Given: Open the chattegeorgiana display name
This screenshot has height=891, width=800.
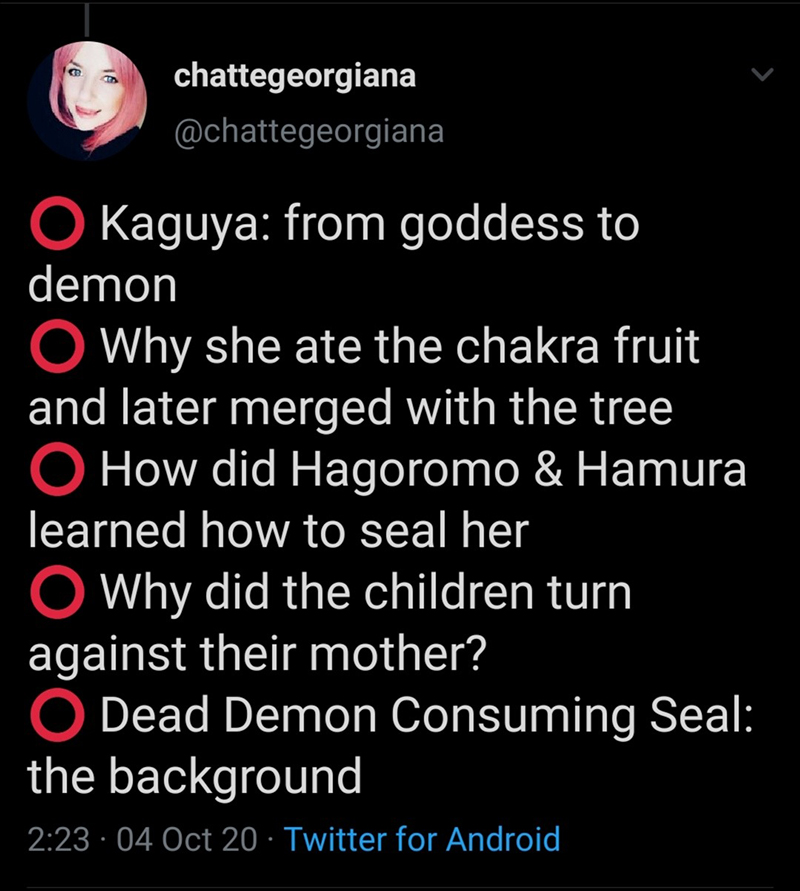Looking at the screenshot, I should 294,76.
